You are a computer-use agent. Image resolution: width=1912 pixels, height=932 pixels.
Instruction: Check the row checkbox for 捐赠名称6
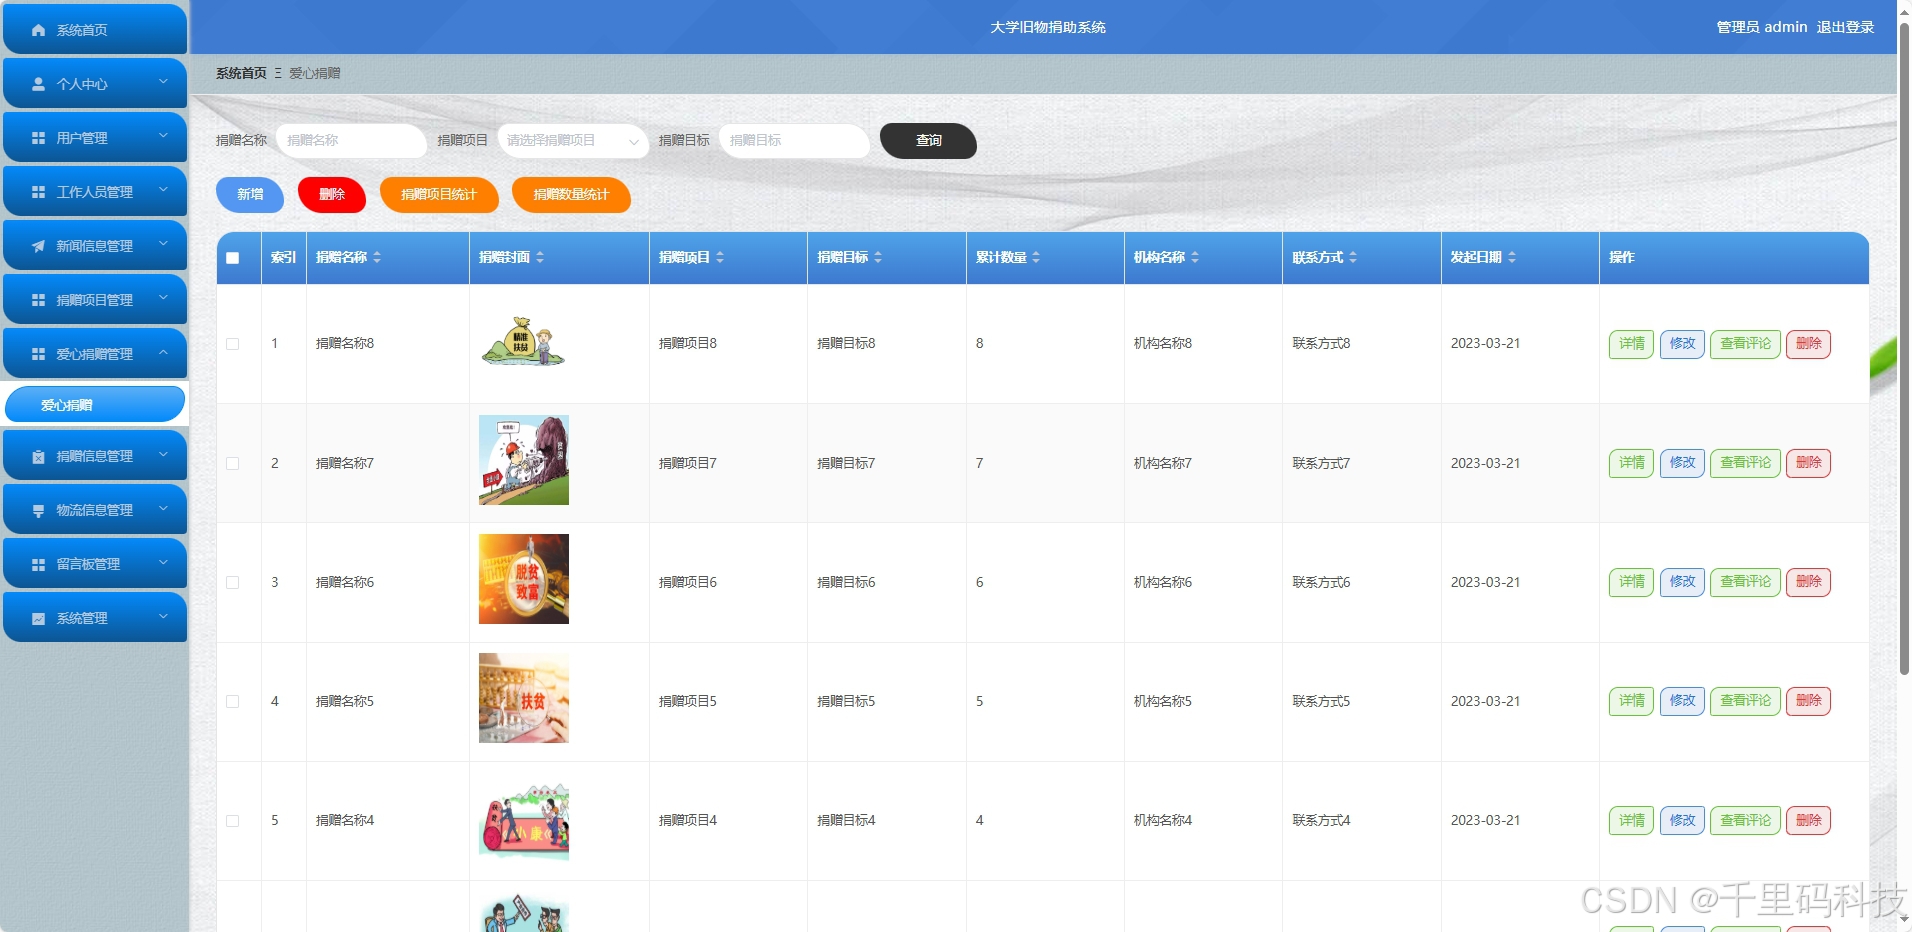233,582
